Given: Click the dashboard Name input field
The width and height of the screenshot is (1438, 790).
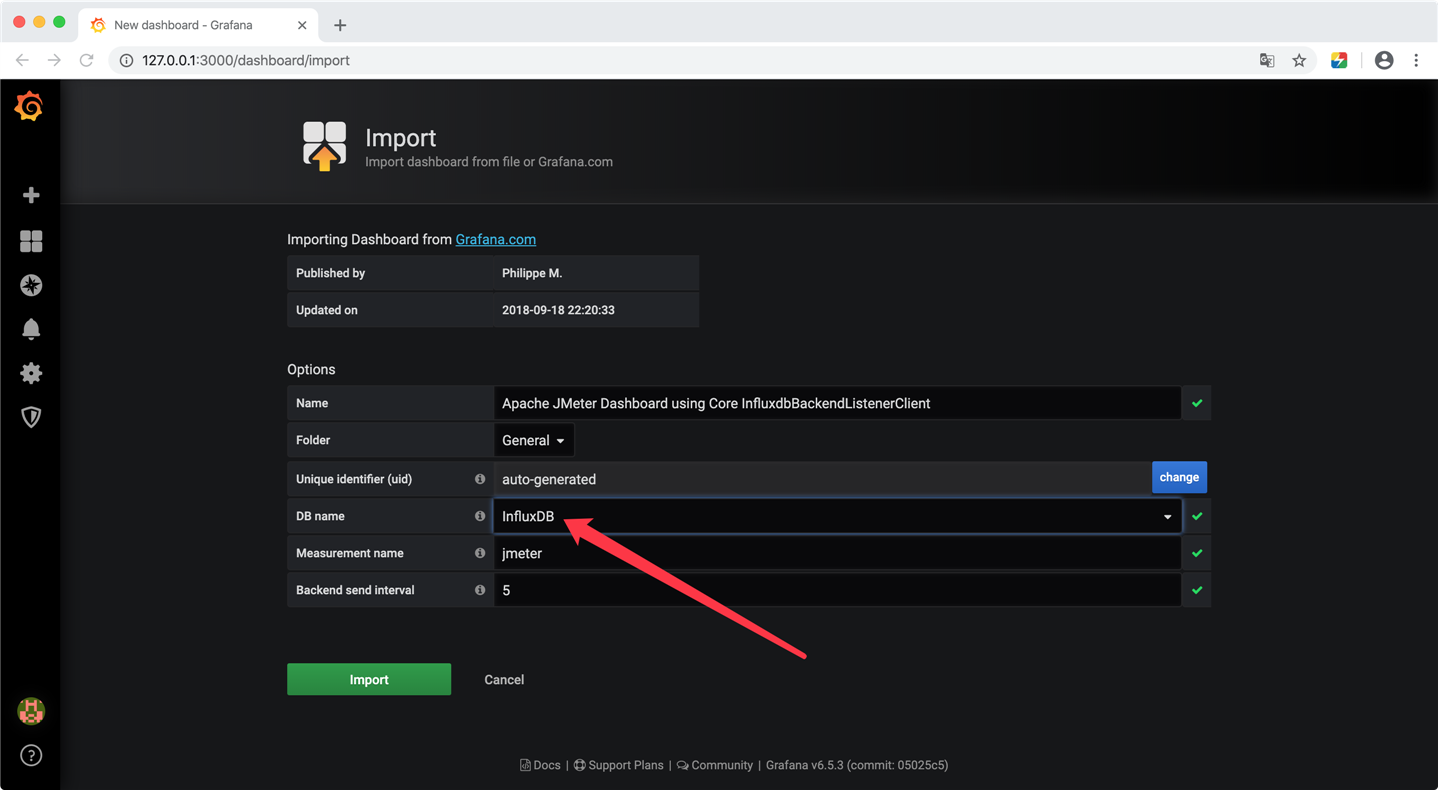Looking at the screenshot, I should coord(837,403).
